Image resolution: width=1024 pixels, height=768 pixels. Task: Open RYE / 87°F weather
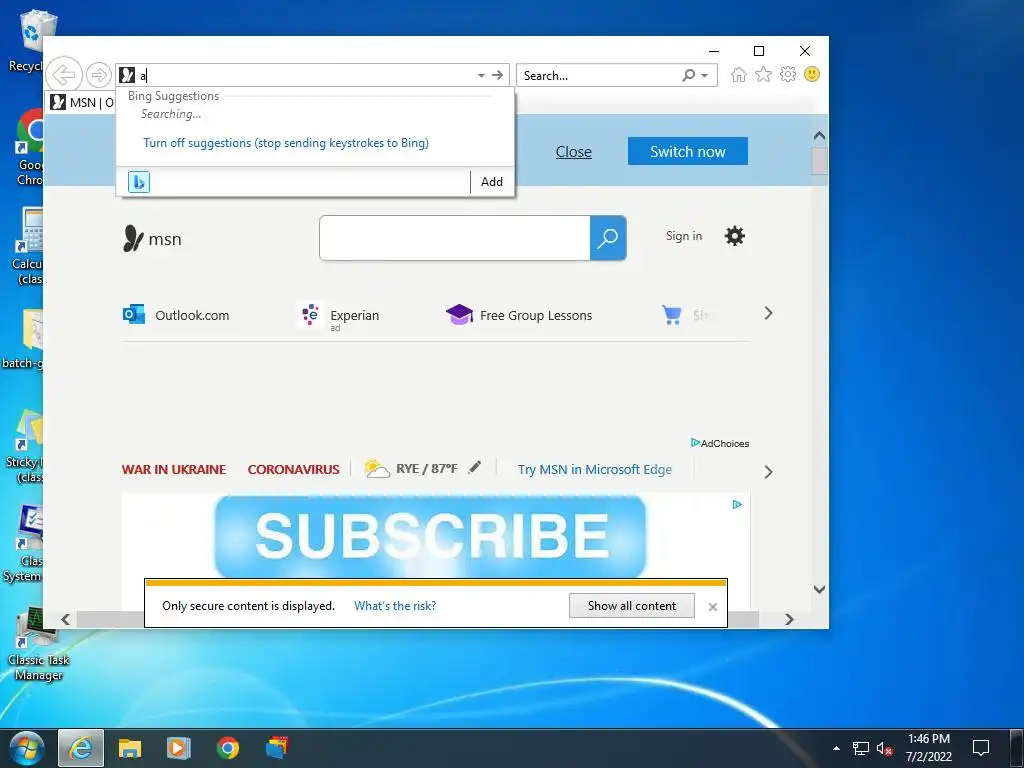point(411,469)
